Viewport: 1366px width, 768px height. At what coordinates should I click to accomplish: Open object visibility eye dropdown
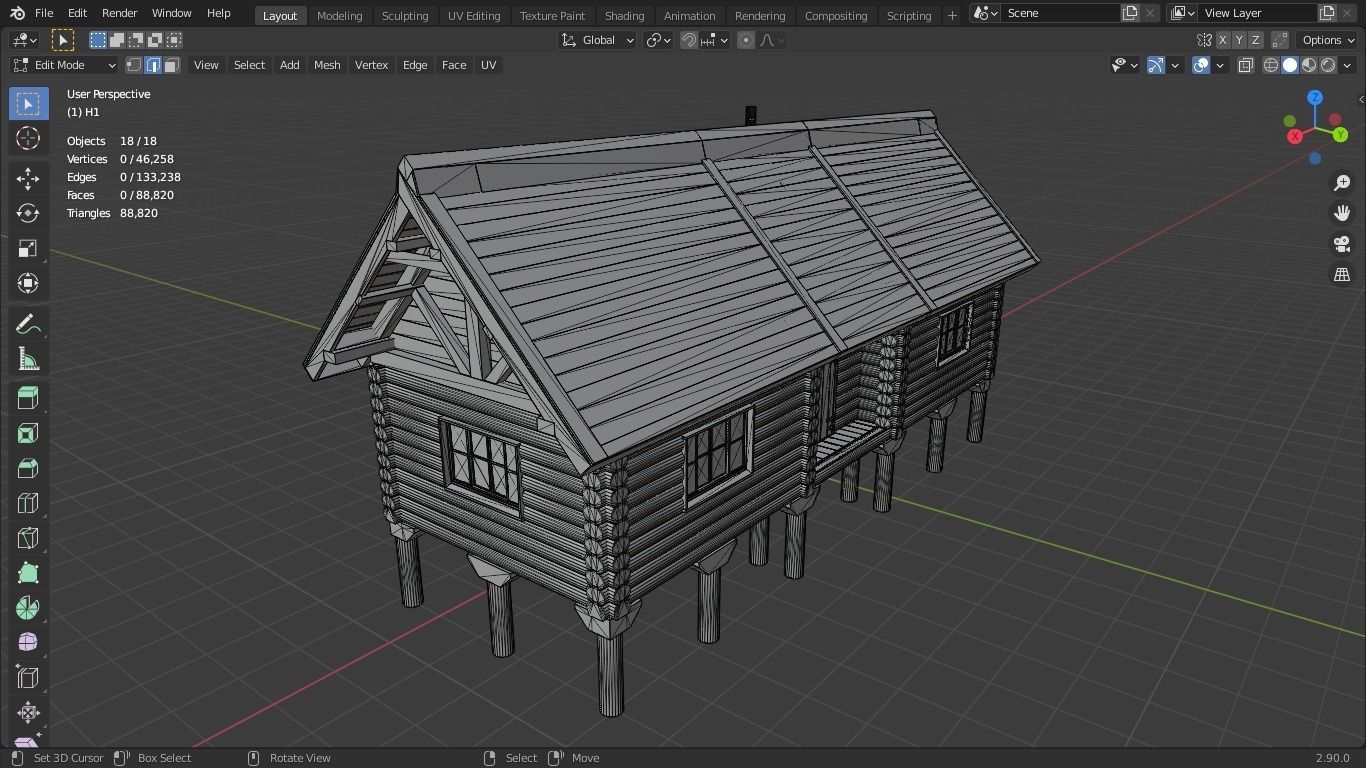tap(1125, 65)
